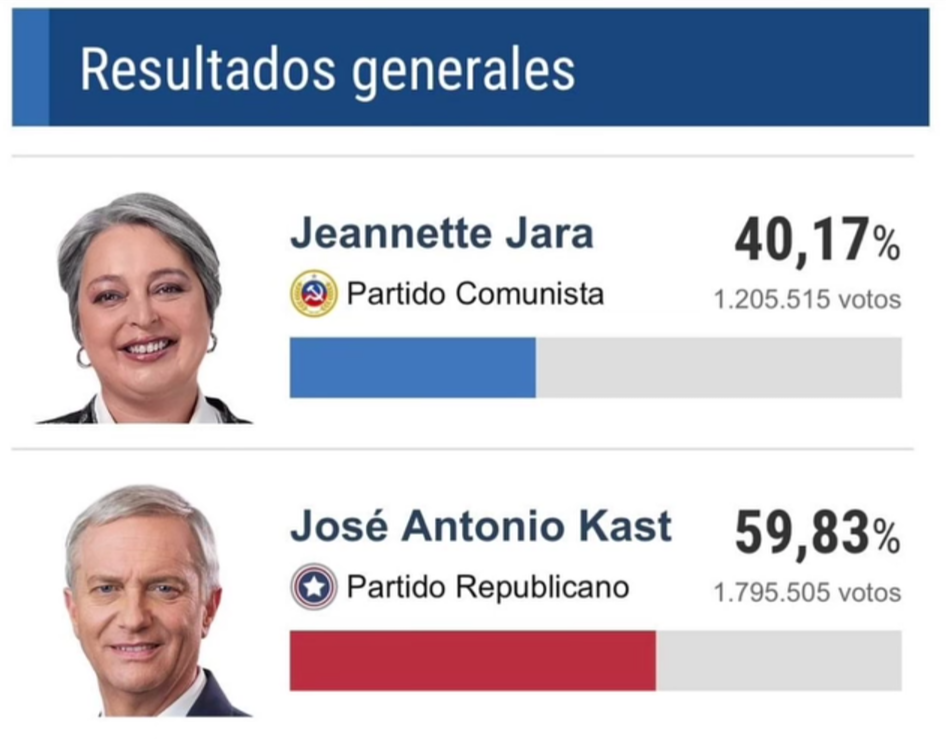
Task: Click the José Antonio Kast name link
Action: click(x=480, y=527)
